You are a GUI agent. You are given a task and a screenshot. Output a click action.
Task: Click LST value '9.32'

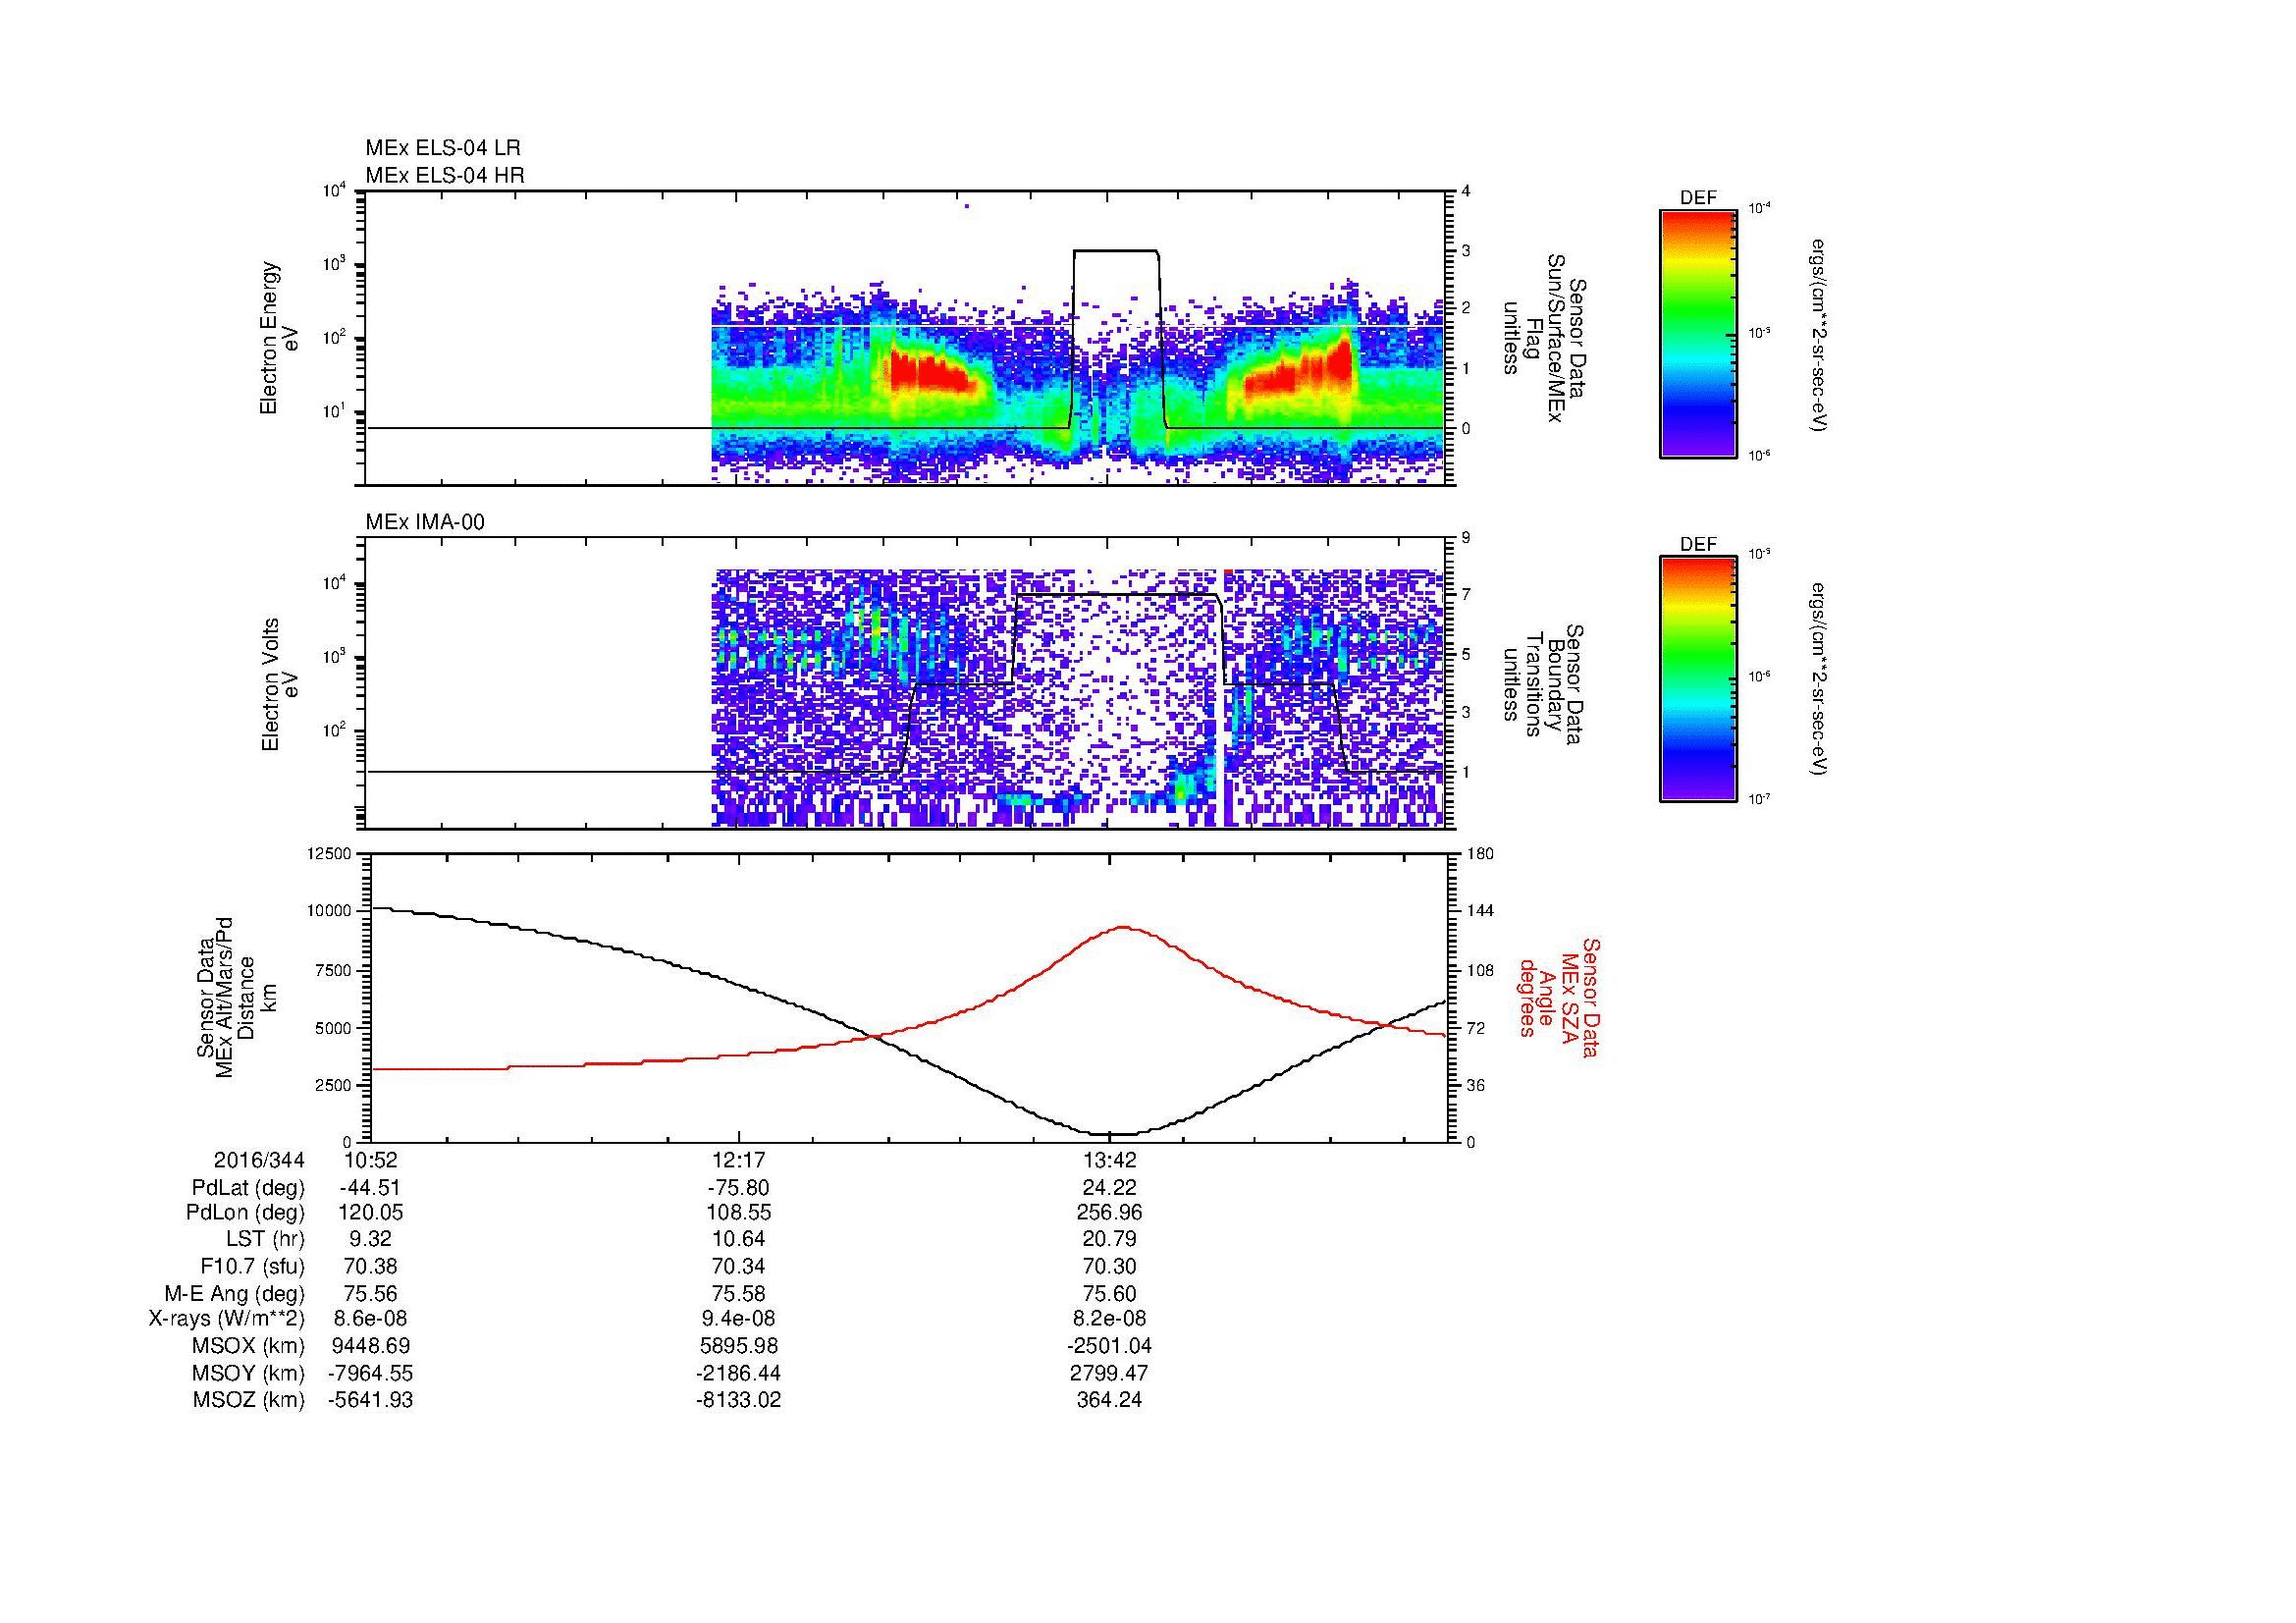370,1239
